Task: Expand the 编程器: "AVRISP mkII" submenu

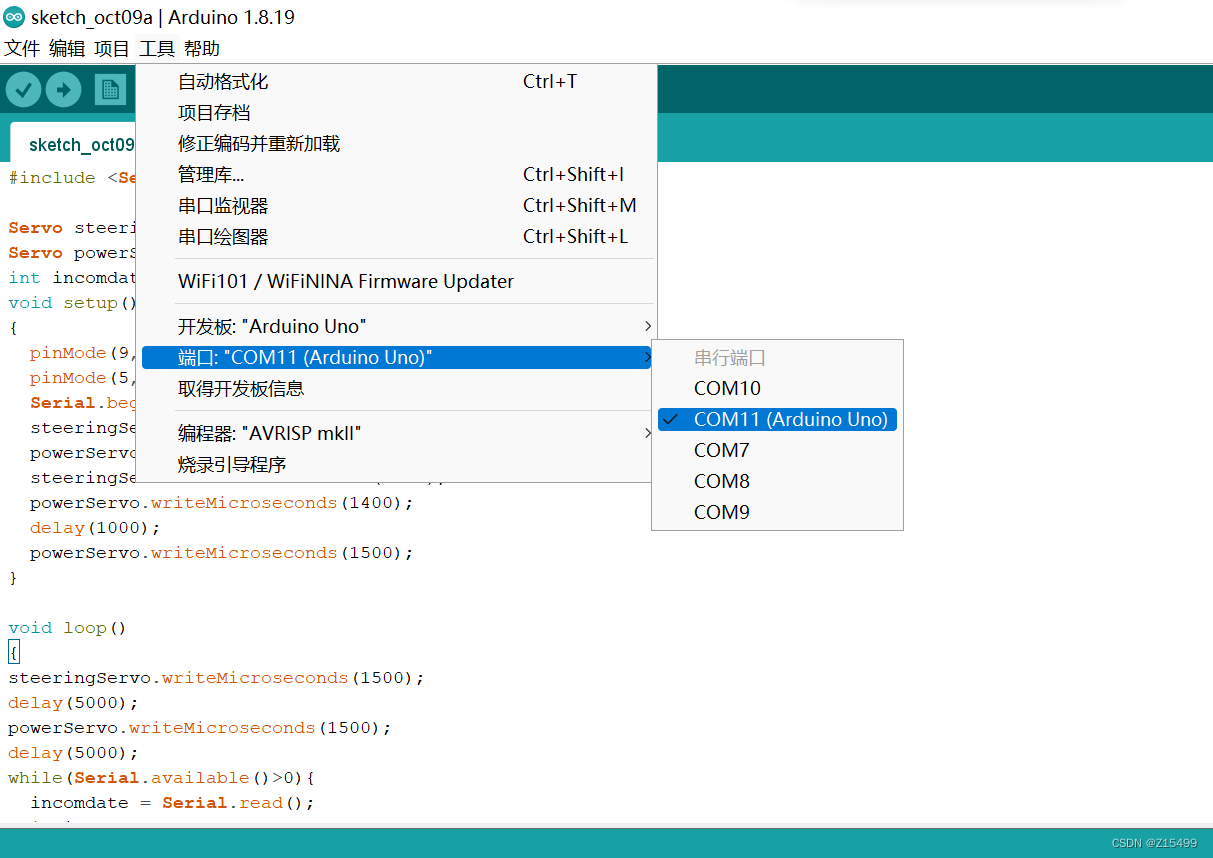Action: 396,434
